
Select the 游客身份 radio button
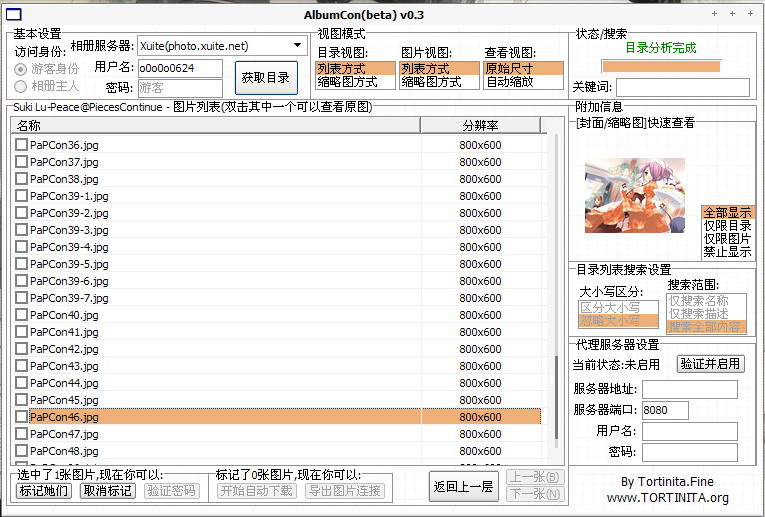(x=20, y=69)
